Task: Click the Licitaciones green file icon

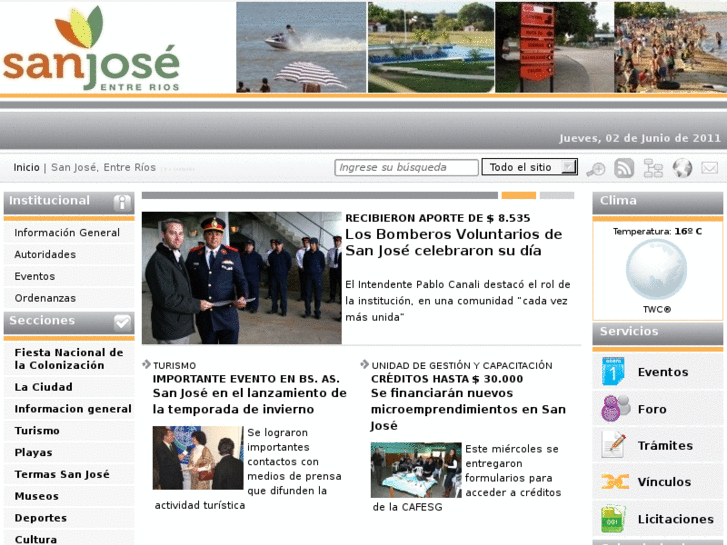Action: pyautogui.click(x=613, y=519)
